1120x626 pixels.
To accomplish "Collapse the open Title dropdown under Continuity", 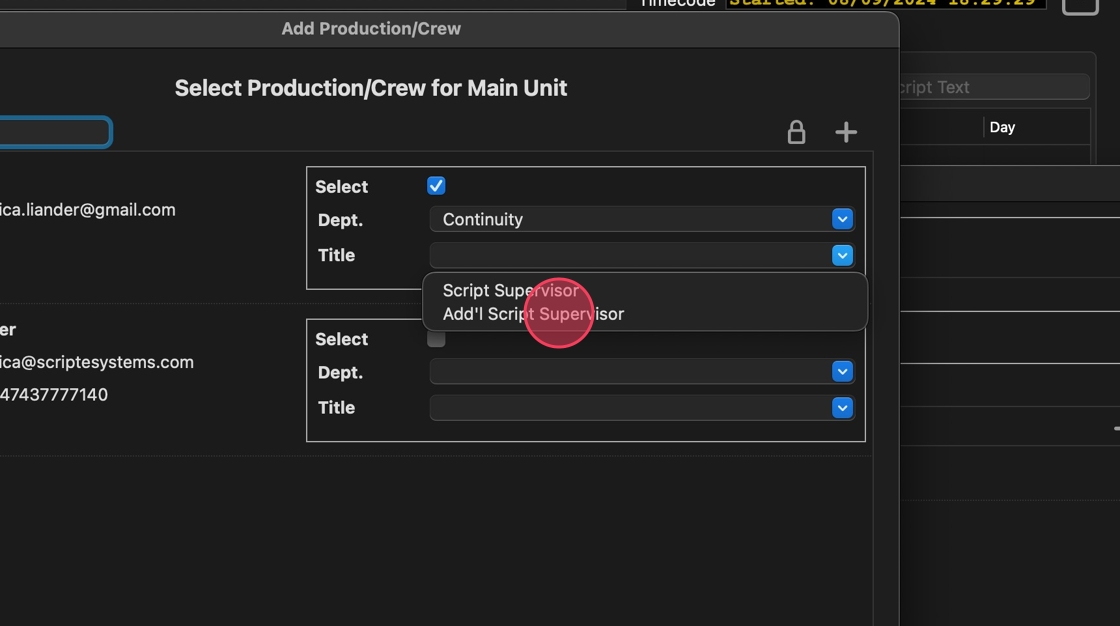I will point(842,255).
